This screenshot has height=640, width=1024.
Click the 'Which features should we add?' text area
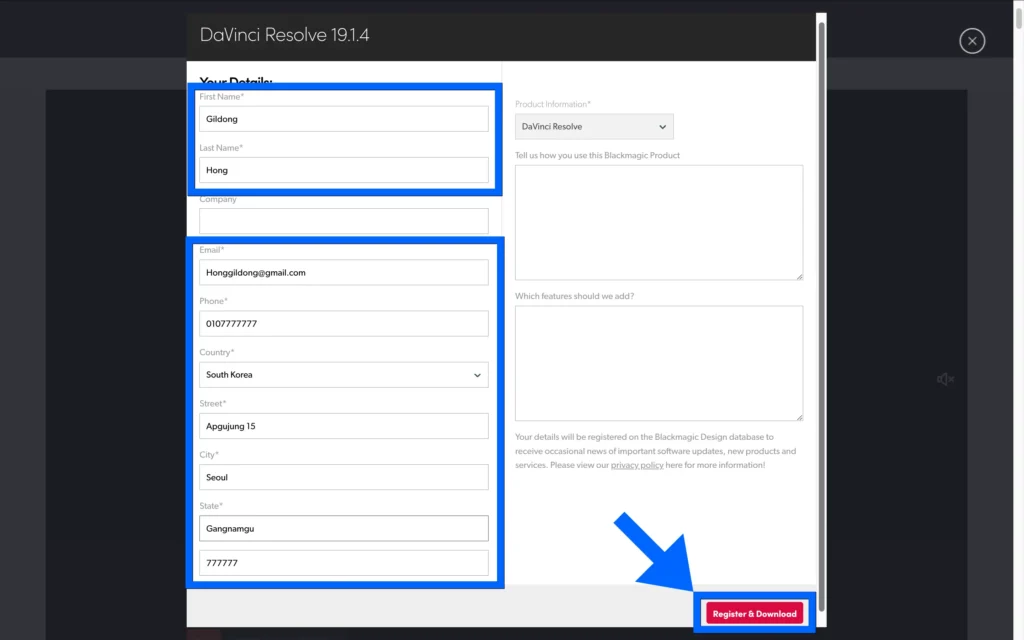click(659, 363)
